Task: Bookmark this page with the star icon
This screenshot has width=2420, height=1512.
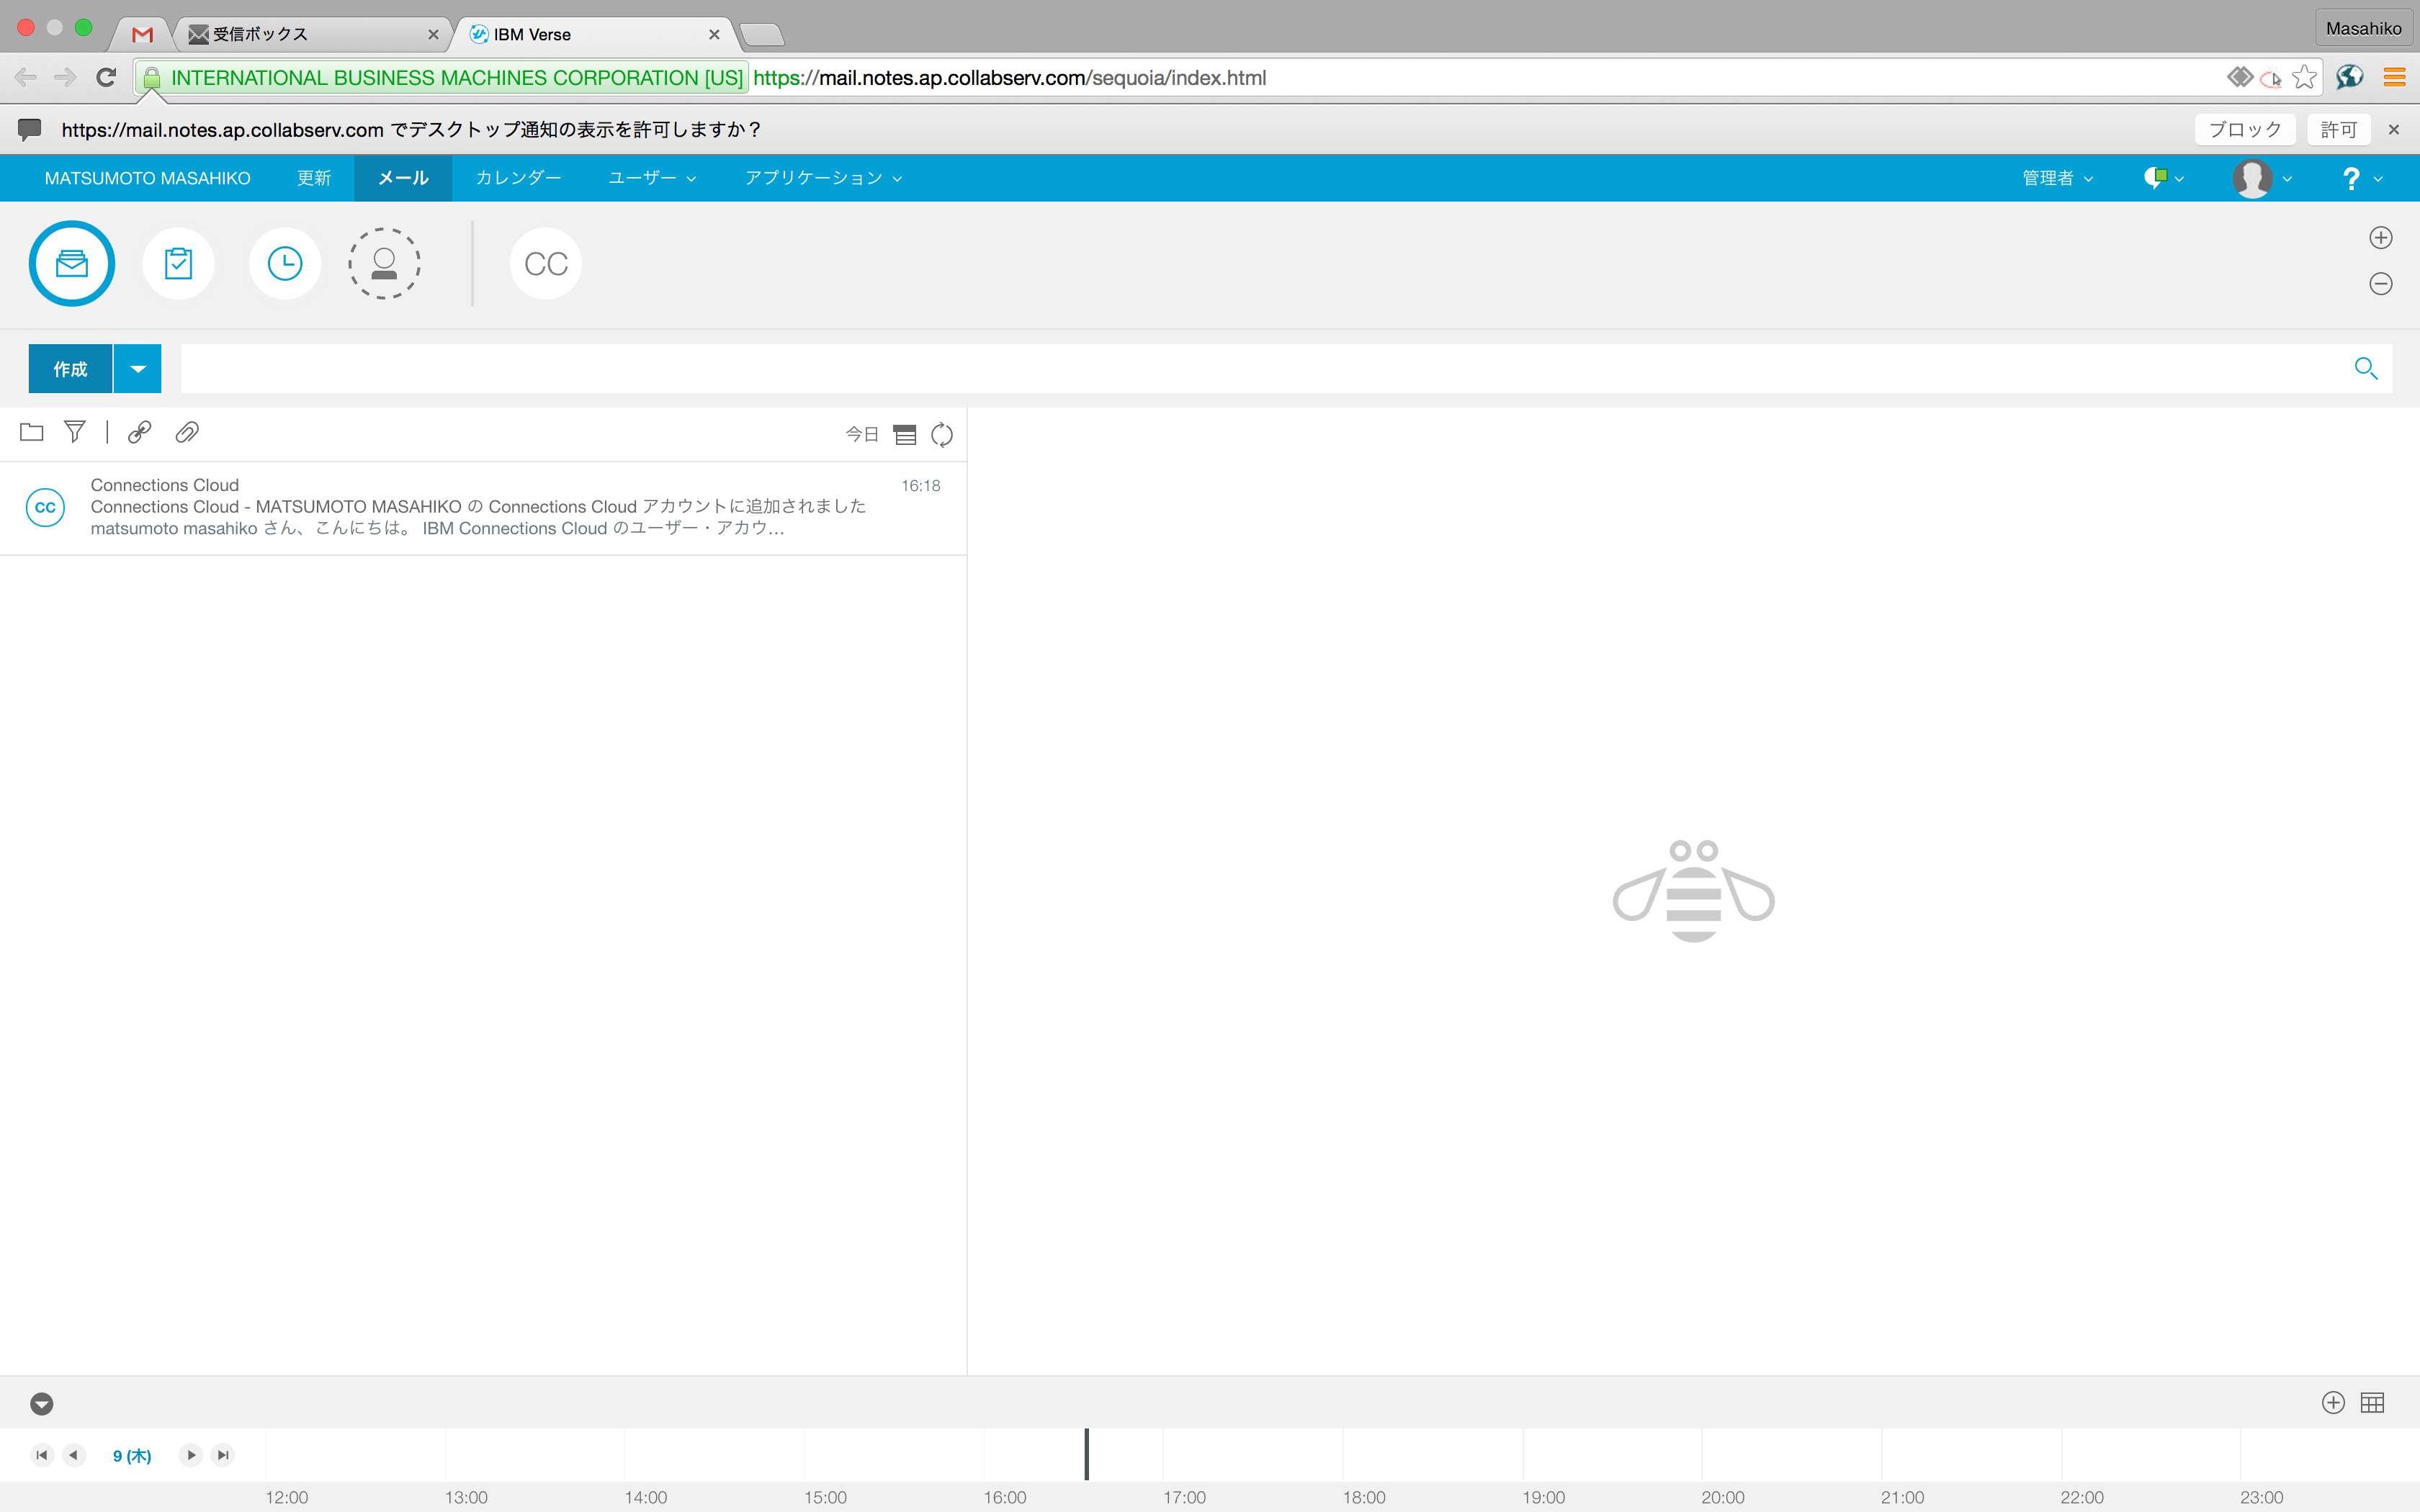Action: coord(2305,77)
